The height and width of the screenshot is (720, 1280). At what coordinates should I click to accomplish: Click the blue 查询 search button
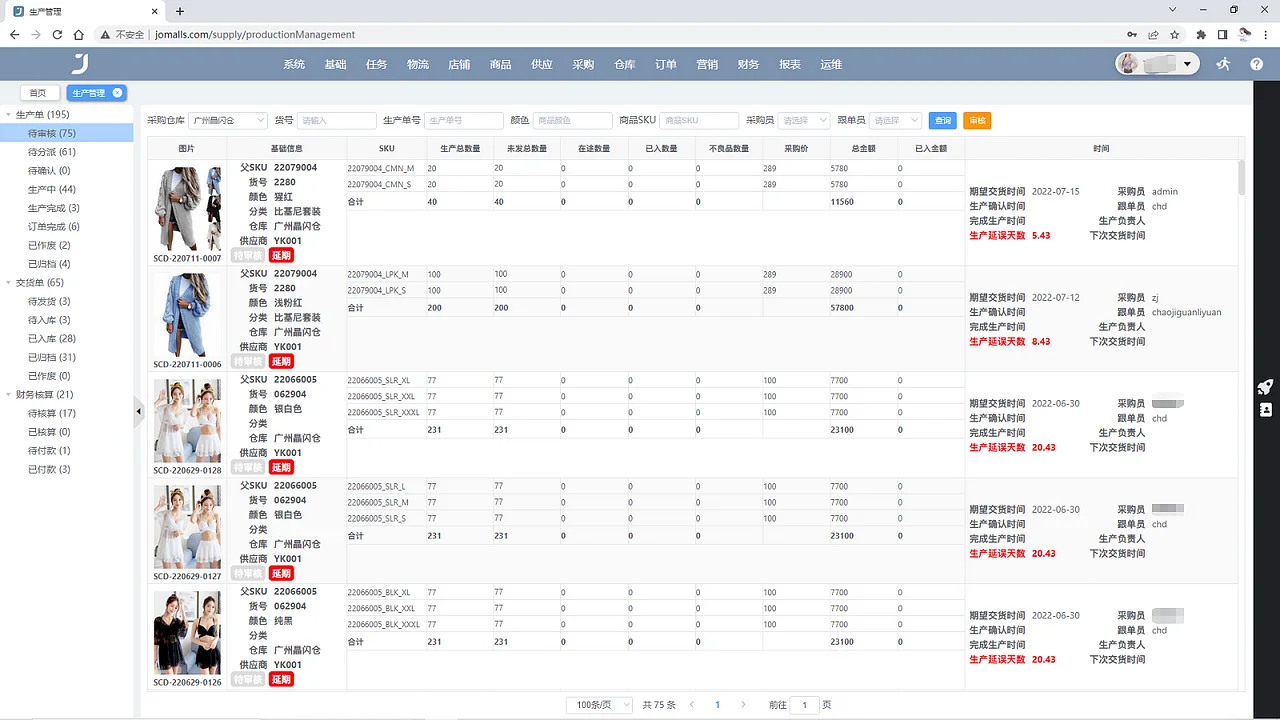[x=940, y=120]
